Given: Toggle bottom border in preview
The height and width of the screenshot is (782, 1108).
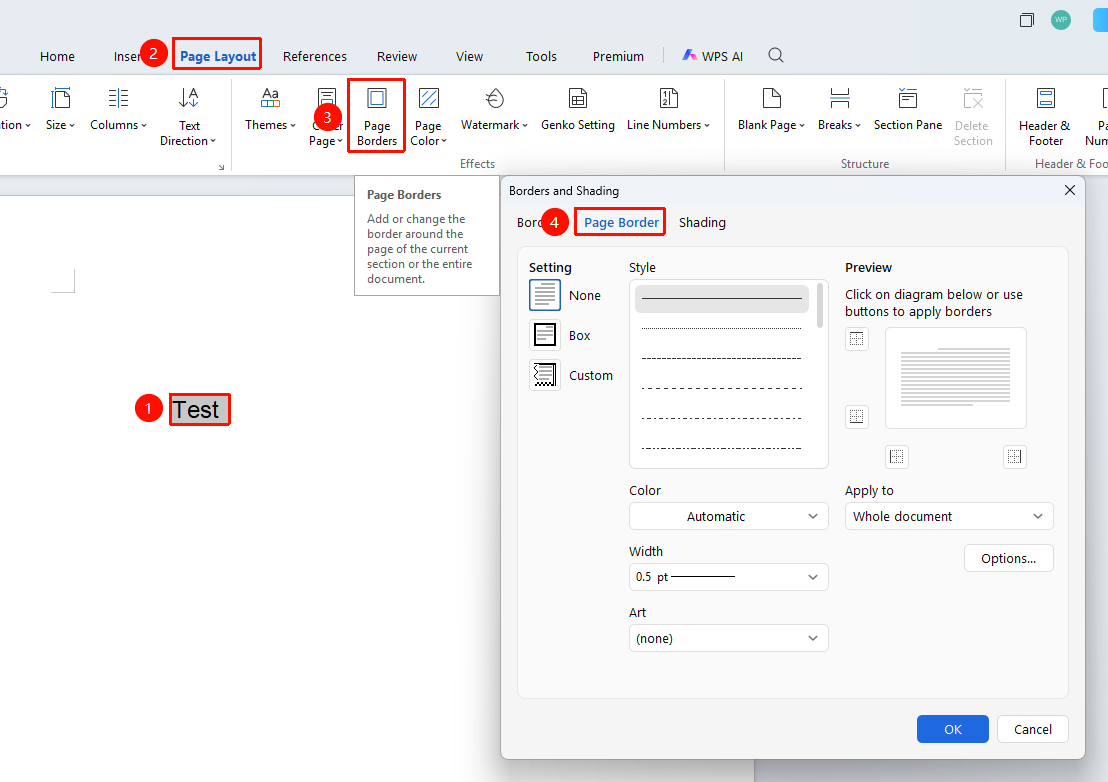Looking at the screenshot, I should 856,416.
